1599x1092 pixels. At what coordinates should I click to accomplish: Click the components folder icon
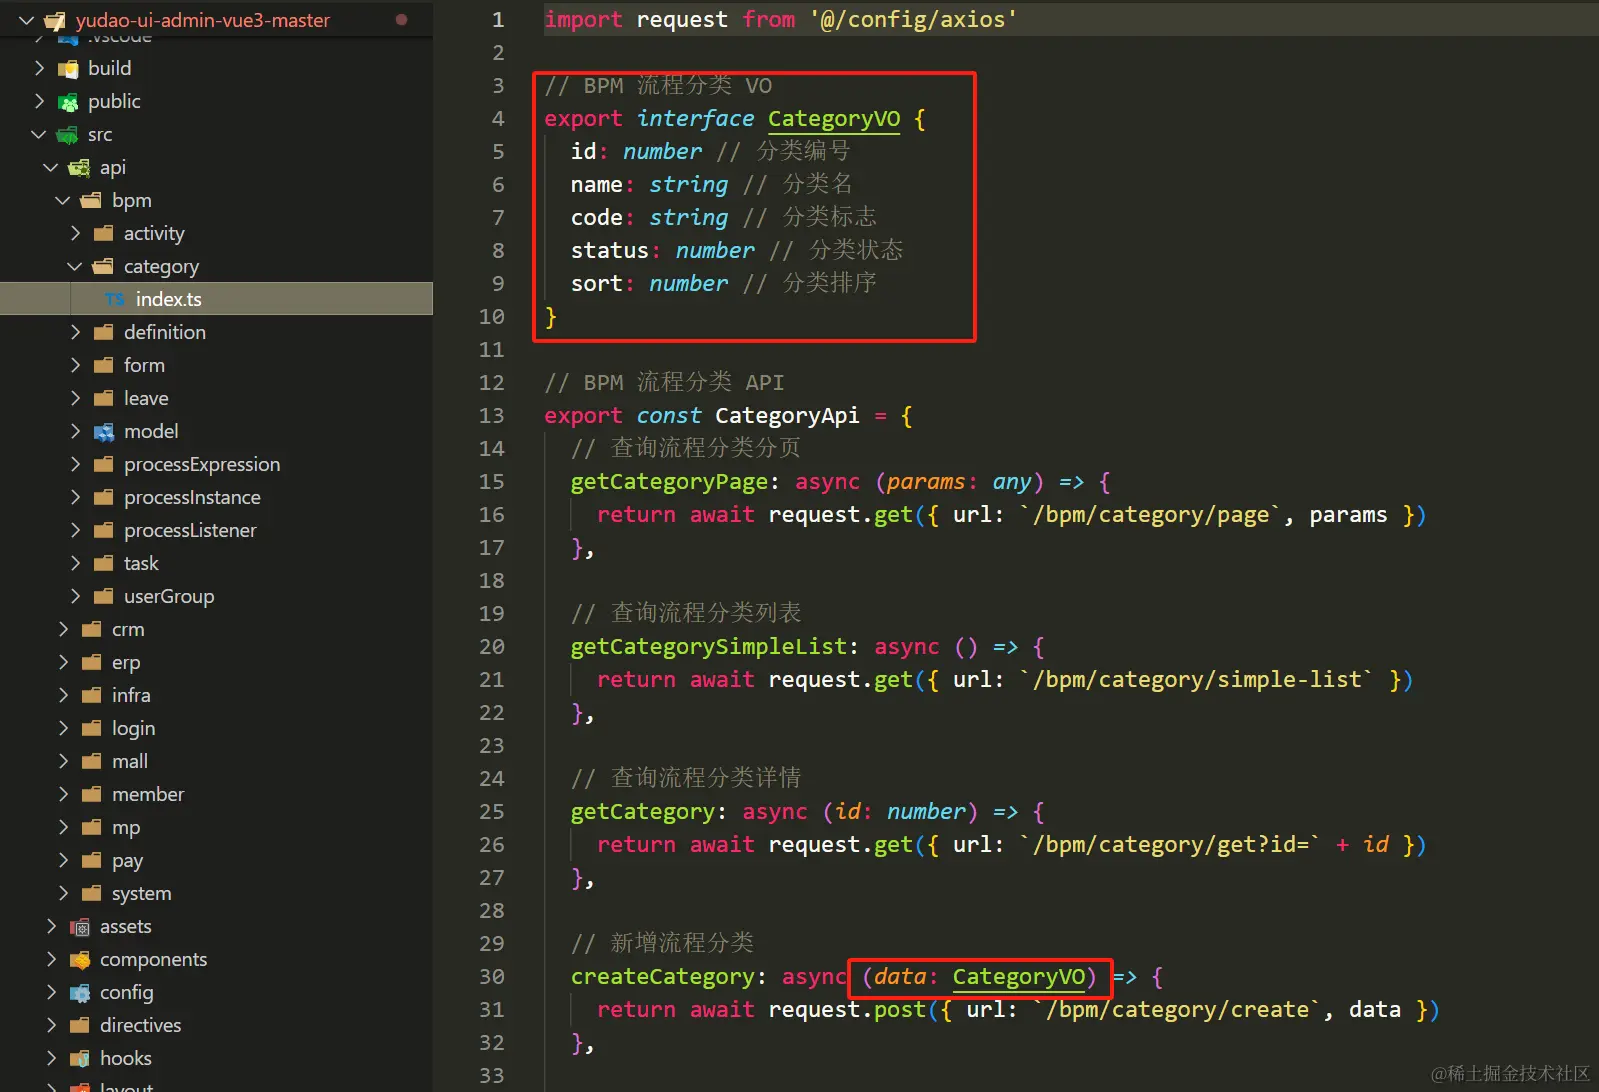(x=80, y=960)
